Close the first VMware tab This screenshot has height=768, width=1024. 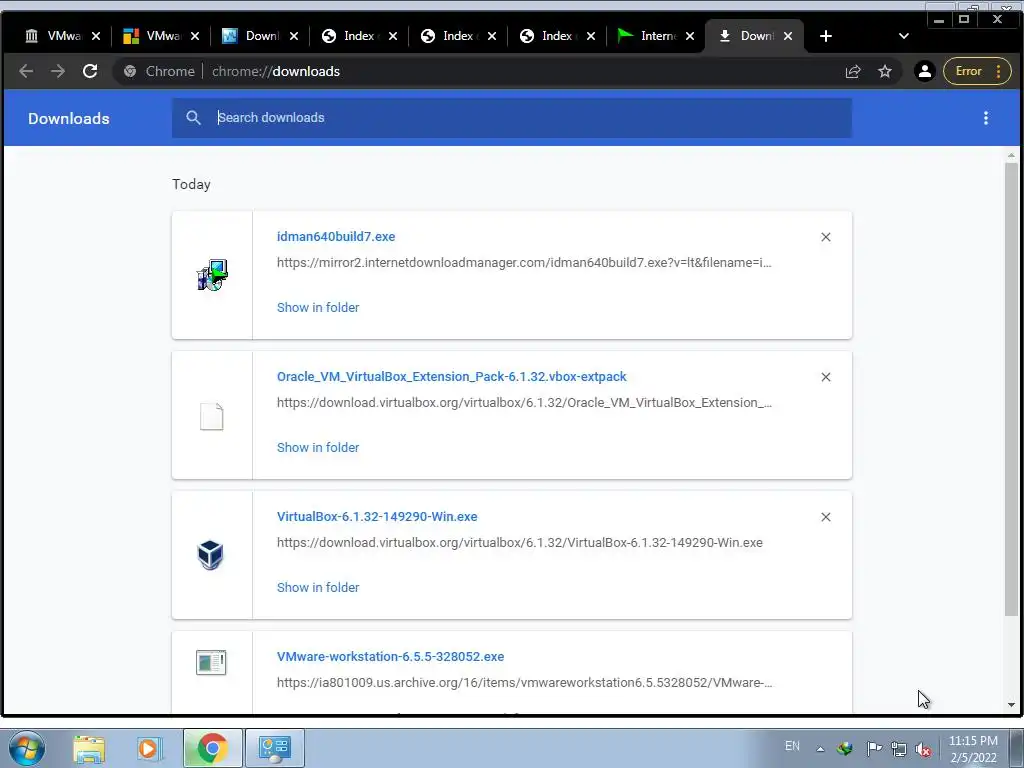[96, 36]
